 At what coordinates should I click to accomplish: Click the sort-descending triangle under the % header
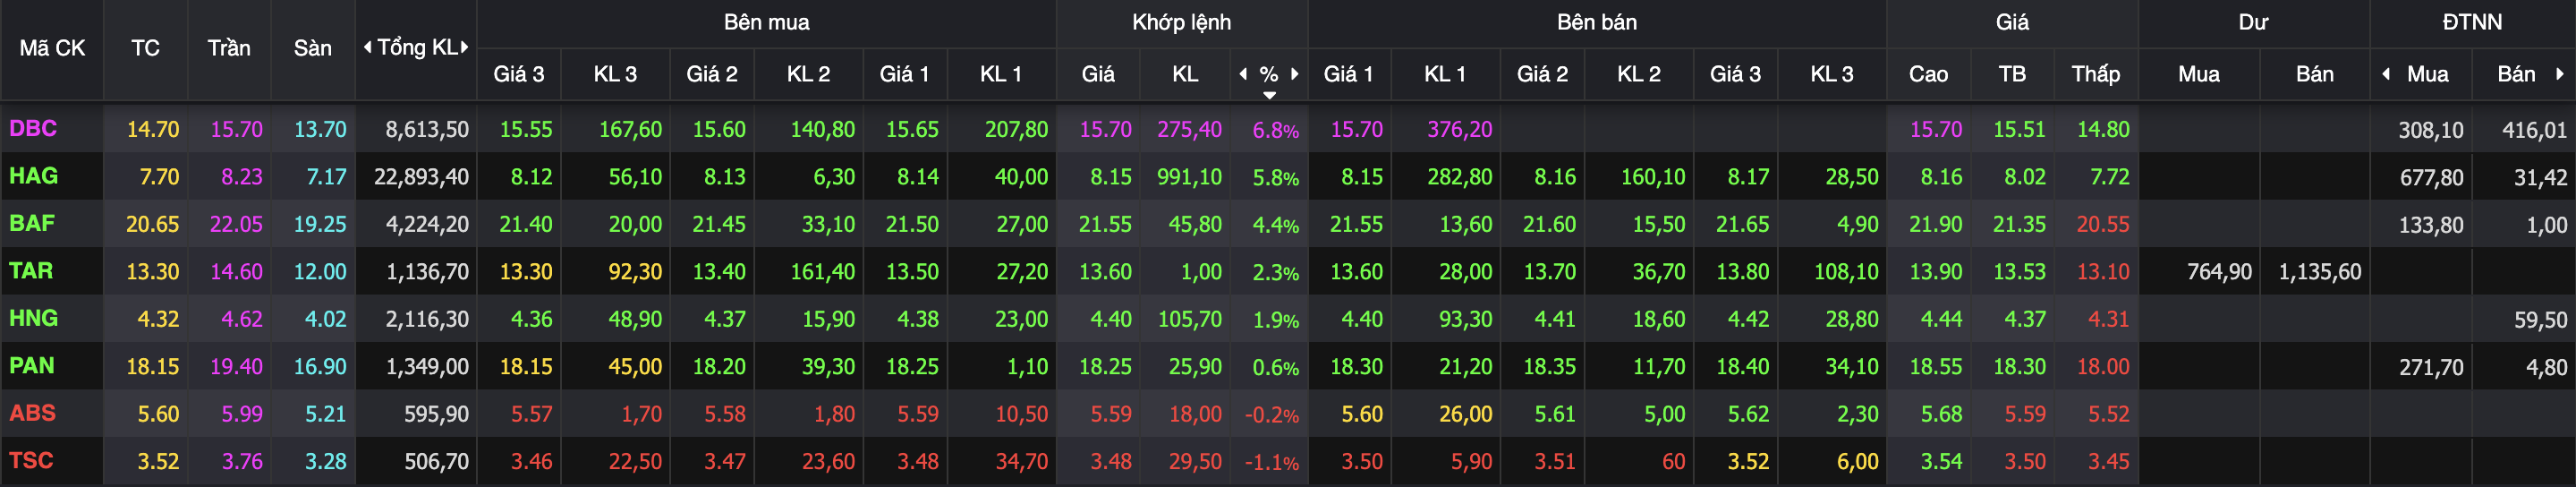(1269, 95)
